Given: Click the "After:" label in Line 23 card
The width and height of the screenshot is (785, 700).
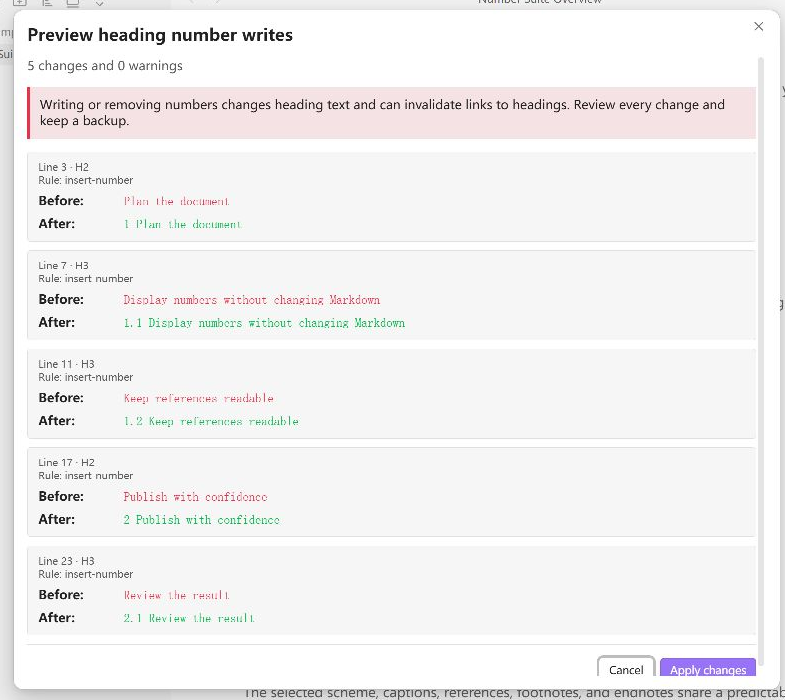Looking at the screenshot, I should tap(57, 618).
